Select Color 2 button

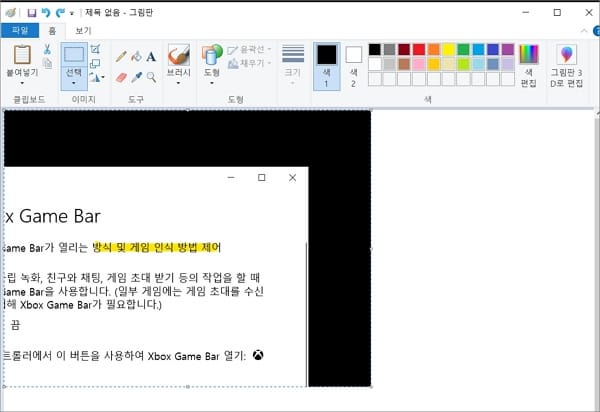tap(354, 67)
